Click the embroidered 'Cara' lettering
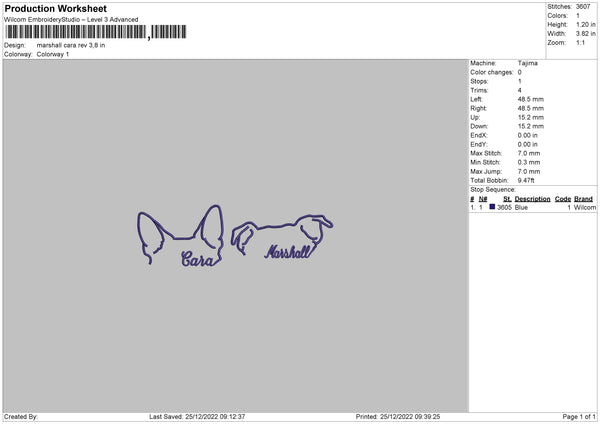Image resolution: width=600 pixels, height=424 pixels. coord(197,259)
